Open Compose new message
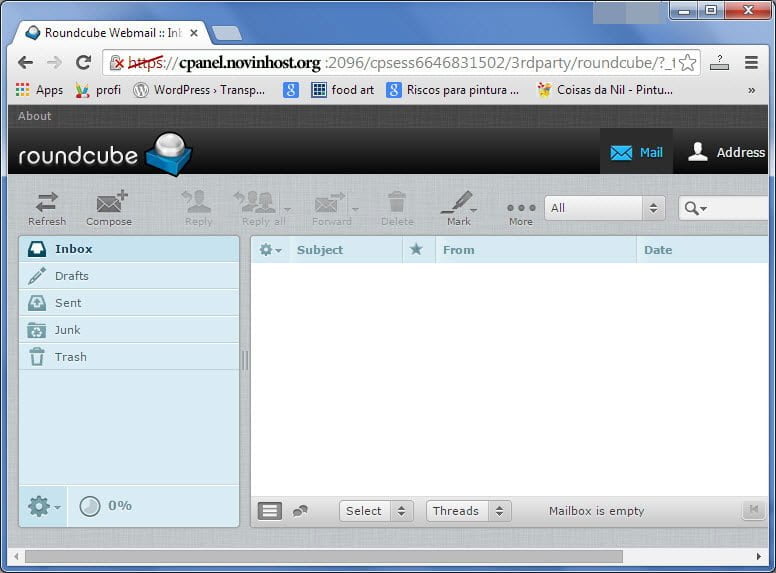The width and height of the screenshot is (776, 573). click(109, 209)
